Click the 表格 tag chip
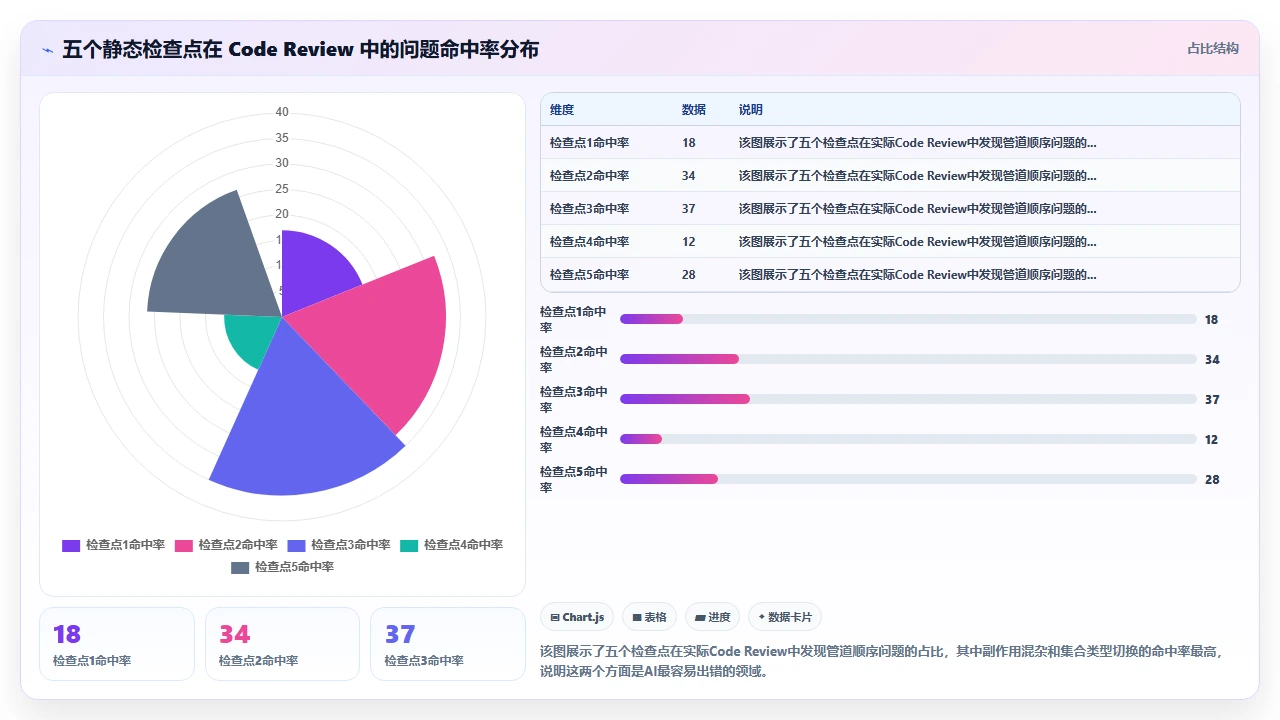Viewport: 1280px width, 720px height. tap(650, 617)
